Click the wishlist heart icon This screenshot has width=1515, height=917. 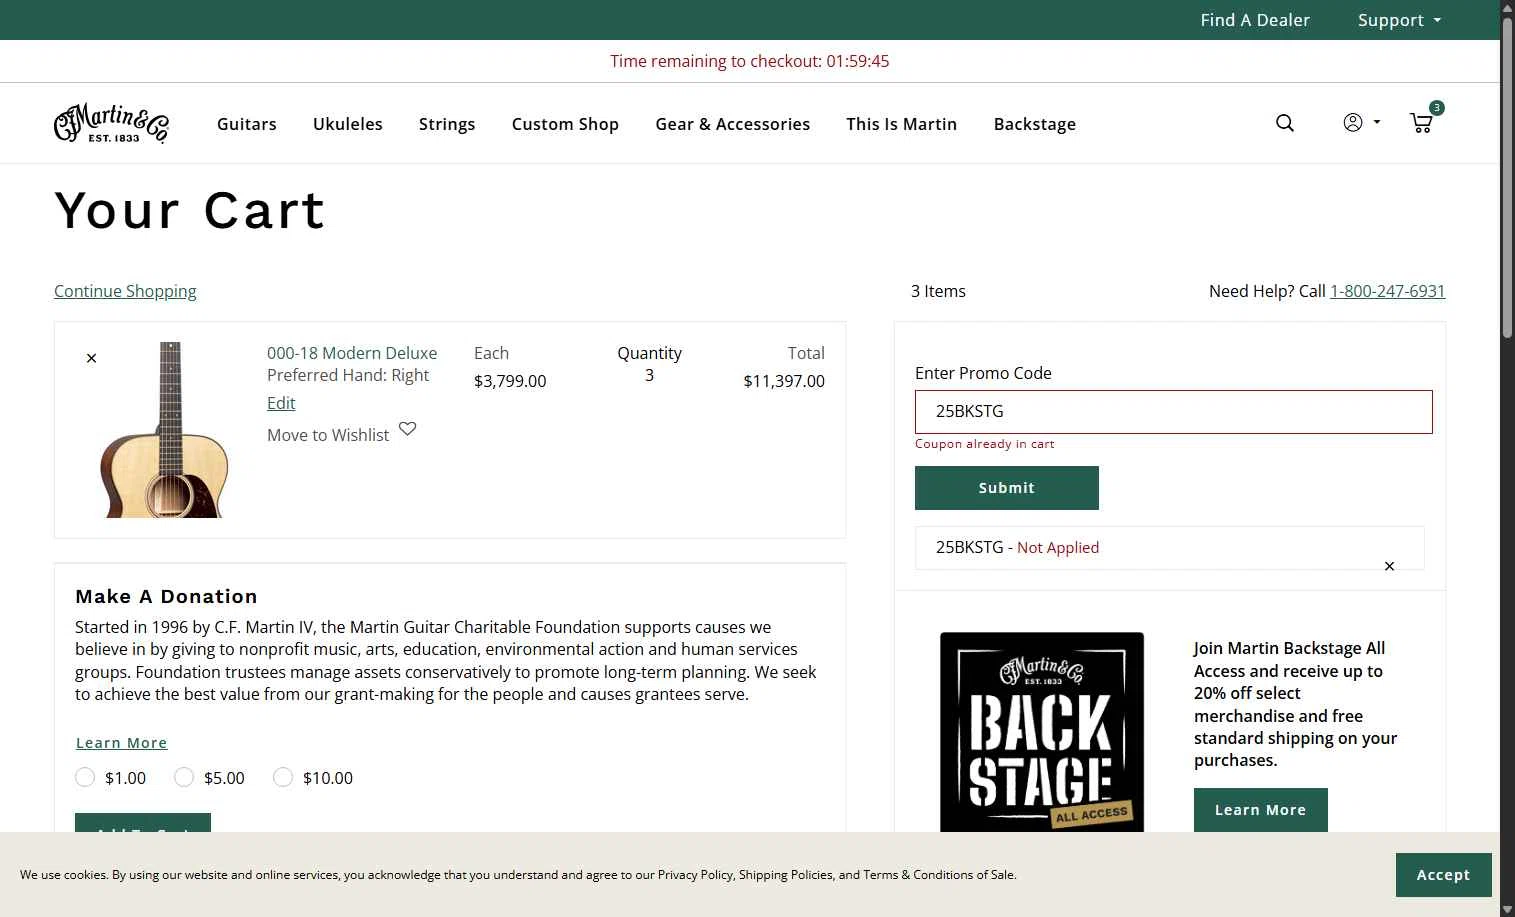[x=407, y=429]
